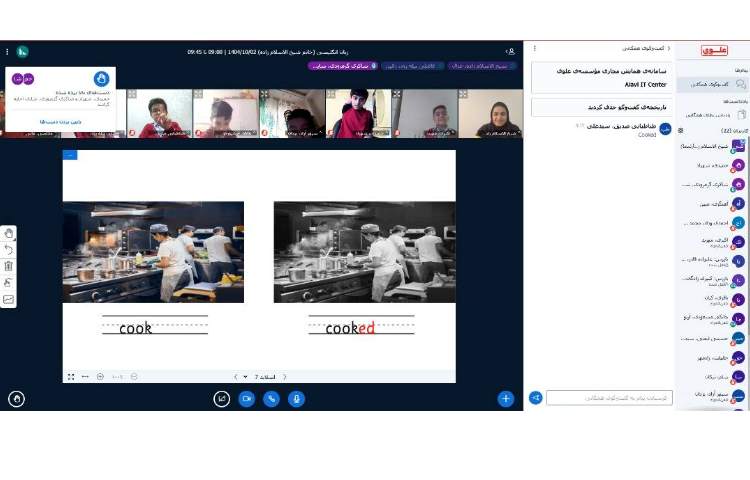This screenshot has width=750, height=480.
Task: Make the presentation fullscreen
Action: pos(71,376)
